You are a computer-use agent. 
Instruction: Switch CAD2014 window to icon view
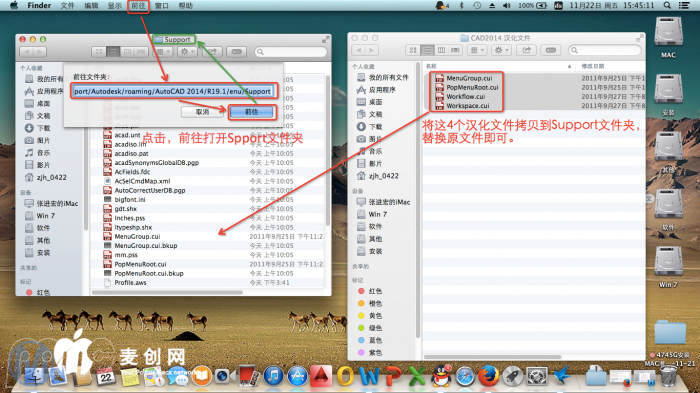(413, 50)
